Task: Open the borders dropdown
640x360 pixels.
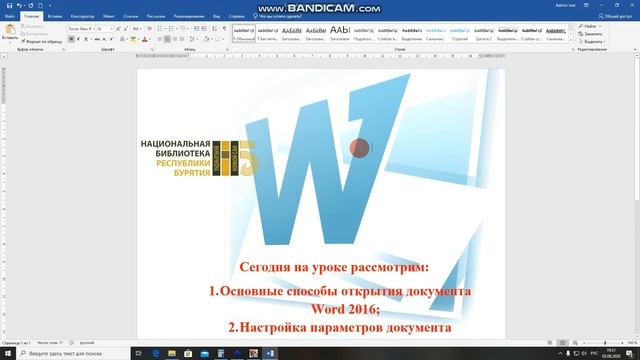Action: click(x=223, y=39)
